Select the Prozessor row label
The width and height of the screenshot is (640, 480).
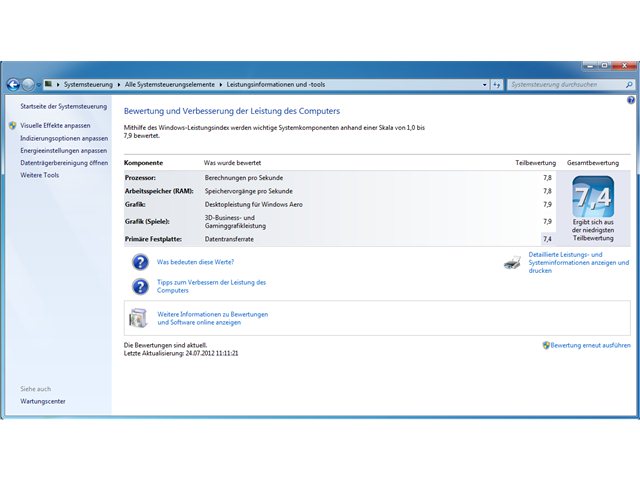[x=140, y=178]
